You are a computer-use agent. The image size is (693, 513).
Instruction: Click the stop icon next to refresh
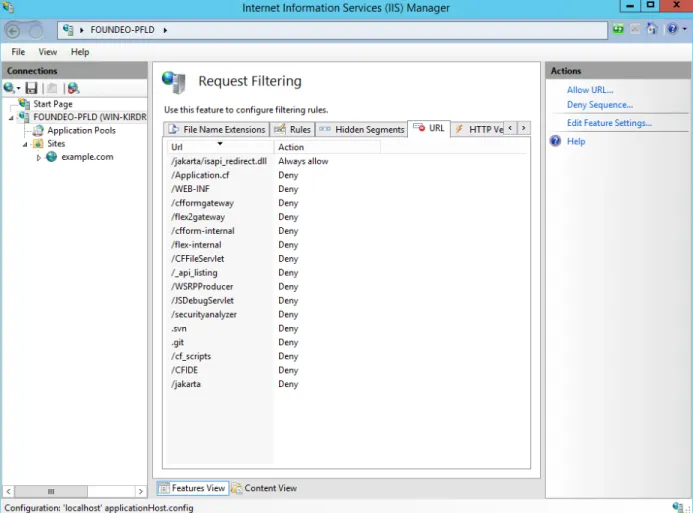click(x=635, y=29)
